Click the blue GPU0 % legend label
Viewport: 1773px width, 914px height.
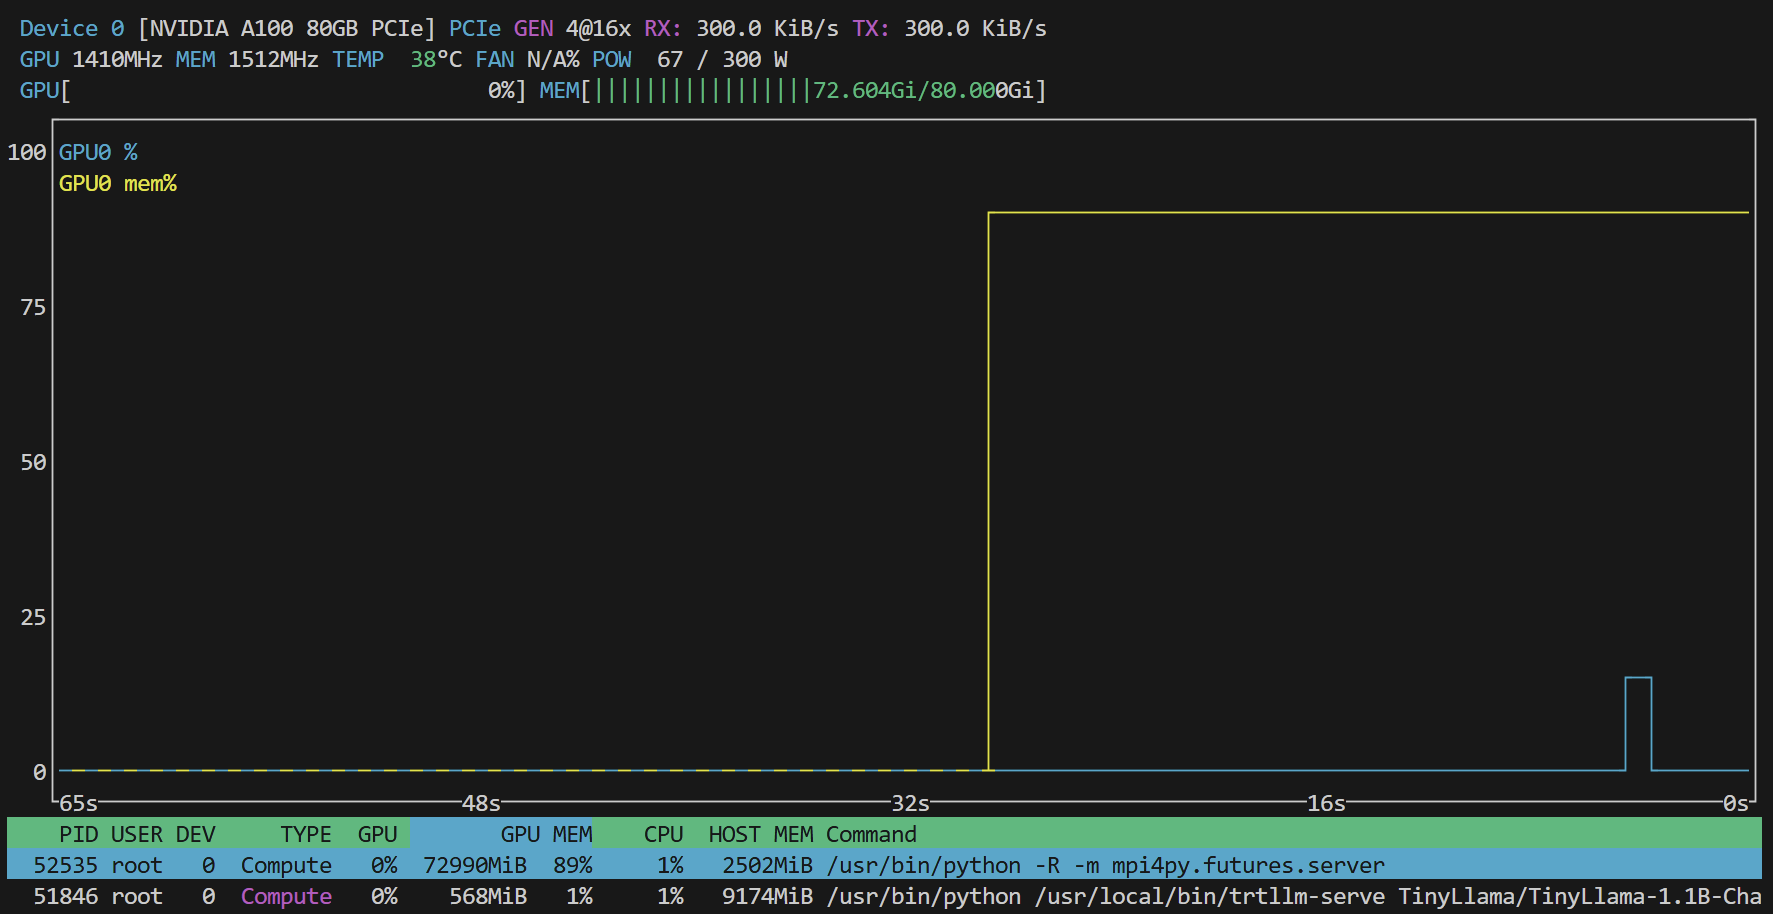[98, 153]
